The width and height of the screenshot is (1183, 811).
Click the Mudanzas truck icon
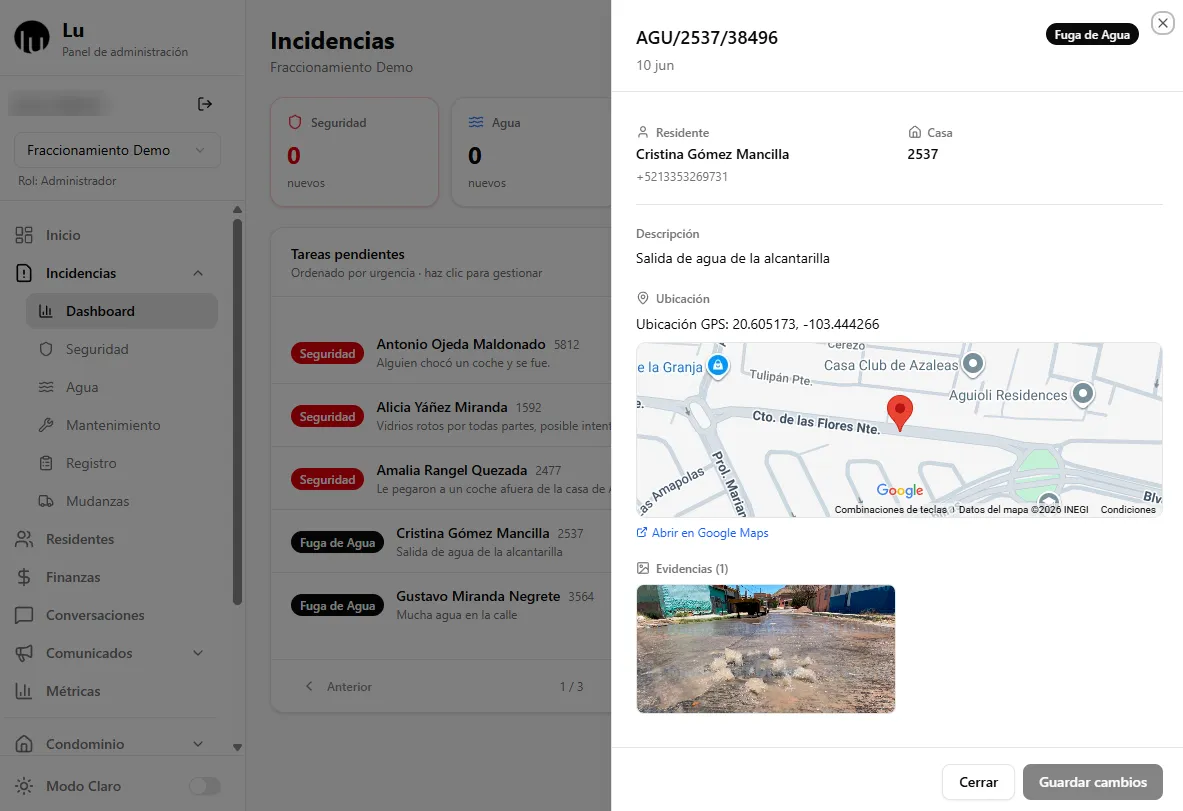point(46,501)
